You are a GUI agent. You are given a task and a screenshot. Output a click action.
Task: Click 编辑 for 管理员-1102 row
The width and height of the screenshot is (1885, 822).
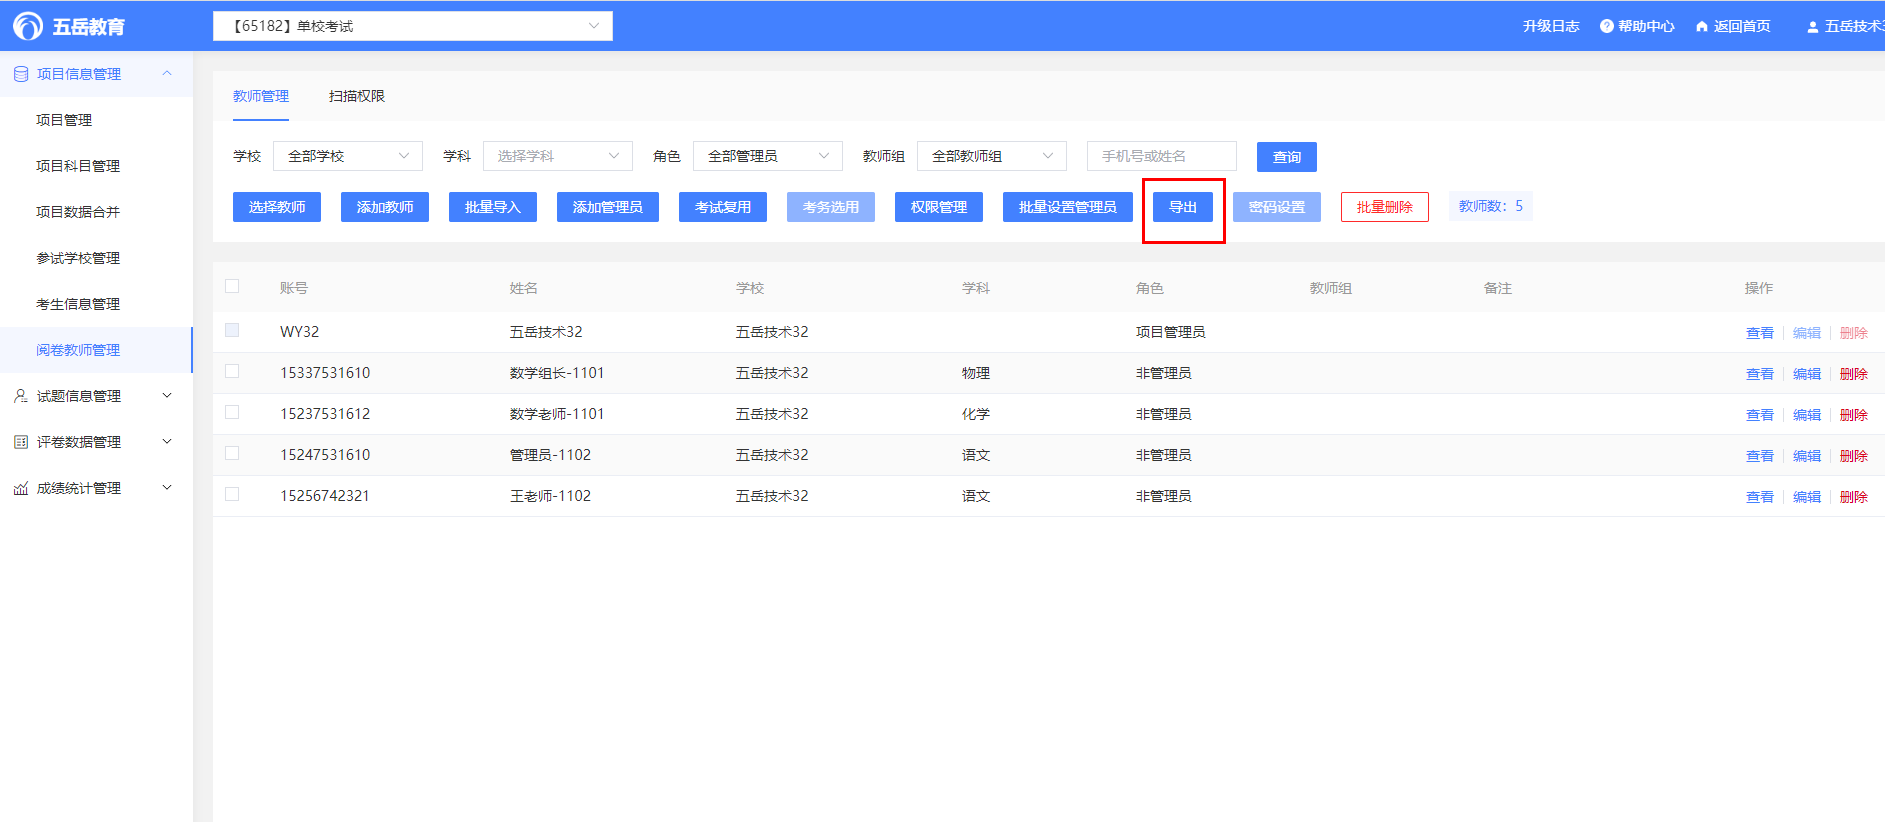pyautogui.click(x=1807, y=456)
